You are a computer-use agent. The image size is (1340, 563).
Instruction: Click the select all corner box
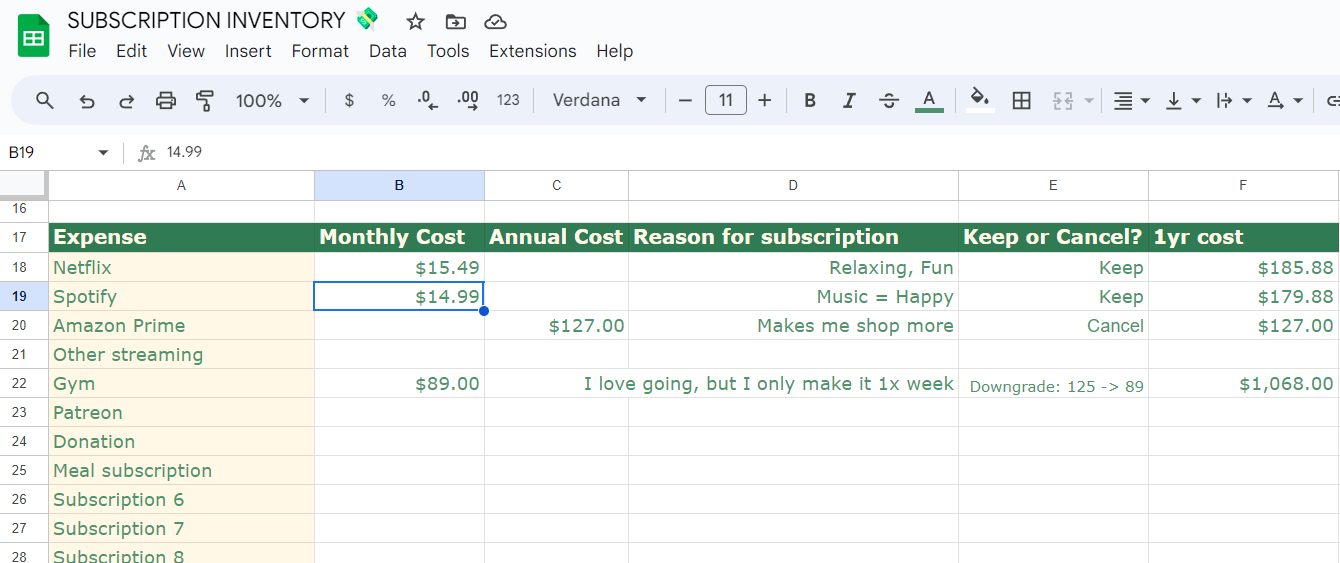click(x=23, y=185)
